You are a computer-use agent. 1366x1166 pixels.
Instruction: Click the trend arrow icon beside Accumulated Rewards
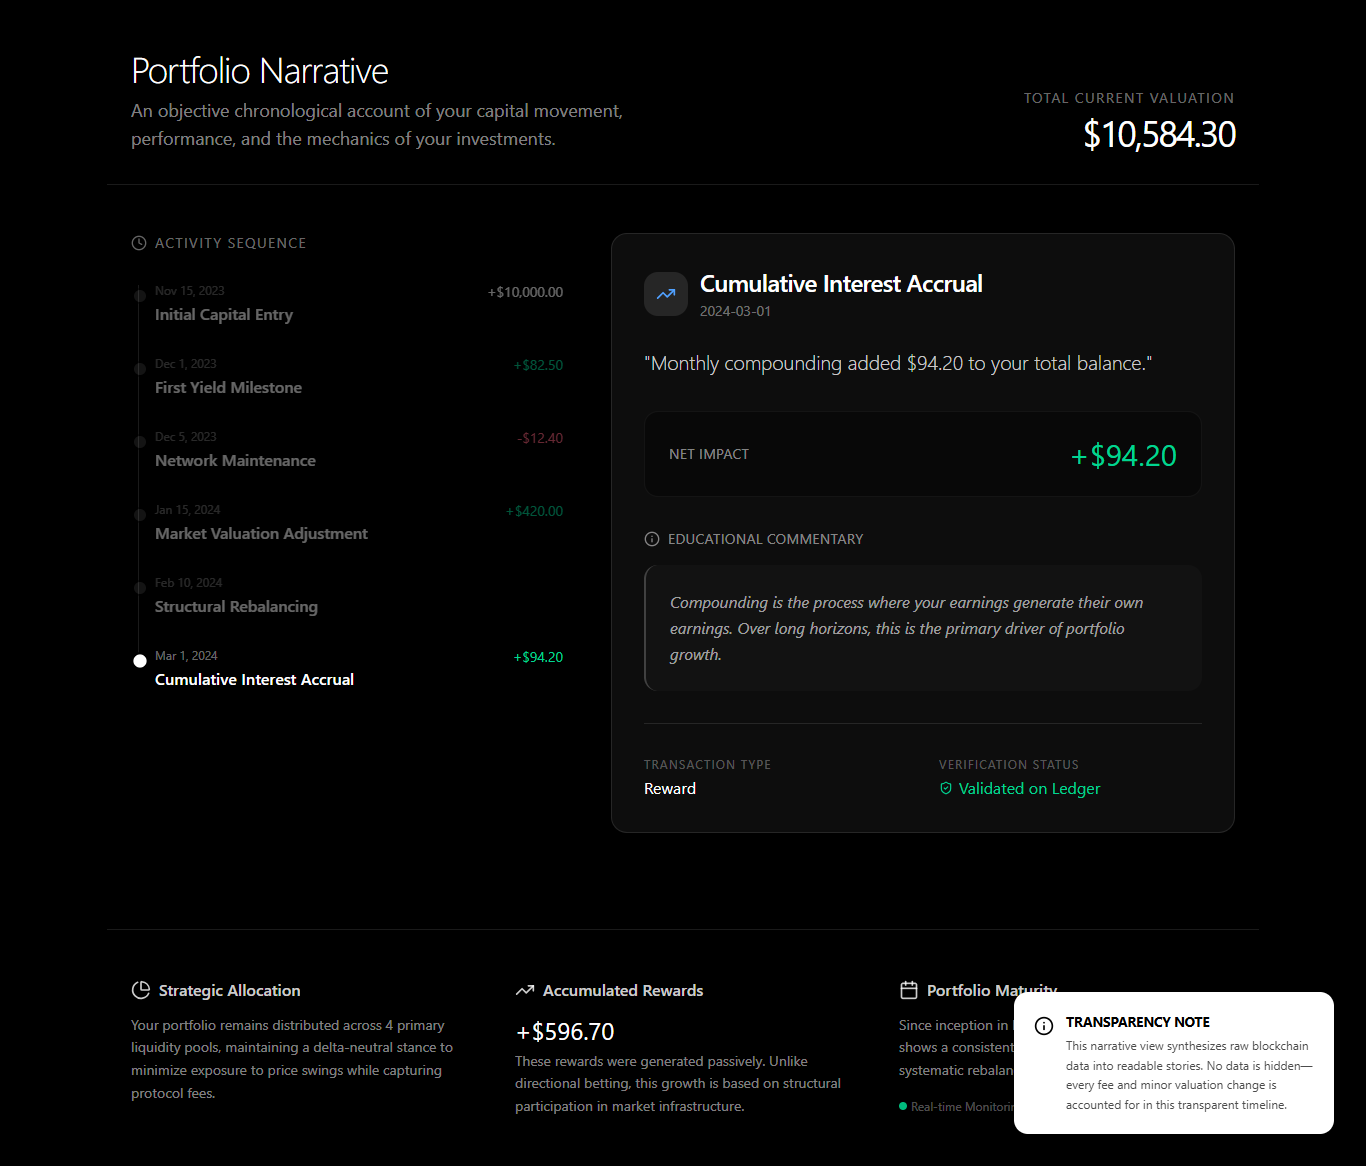(x=525, y=990)
